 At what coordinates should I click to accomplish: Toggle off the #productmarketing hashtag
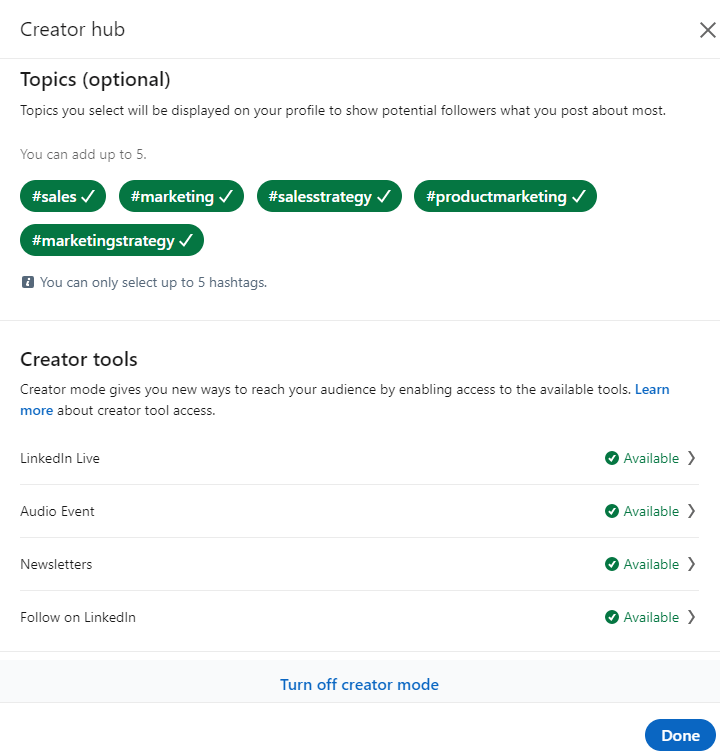point(505,197)
